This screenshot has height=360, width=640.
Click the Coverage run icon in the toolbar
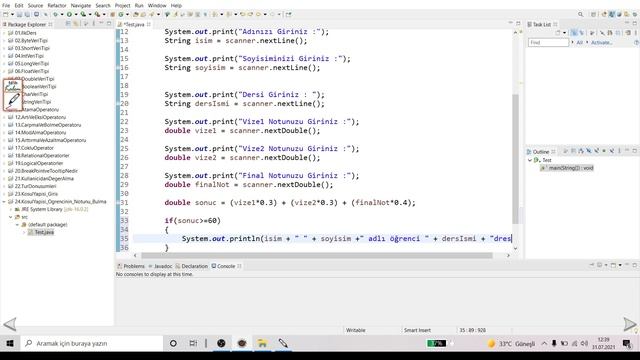[x=83, y=14]
